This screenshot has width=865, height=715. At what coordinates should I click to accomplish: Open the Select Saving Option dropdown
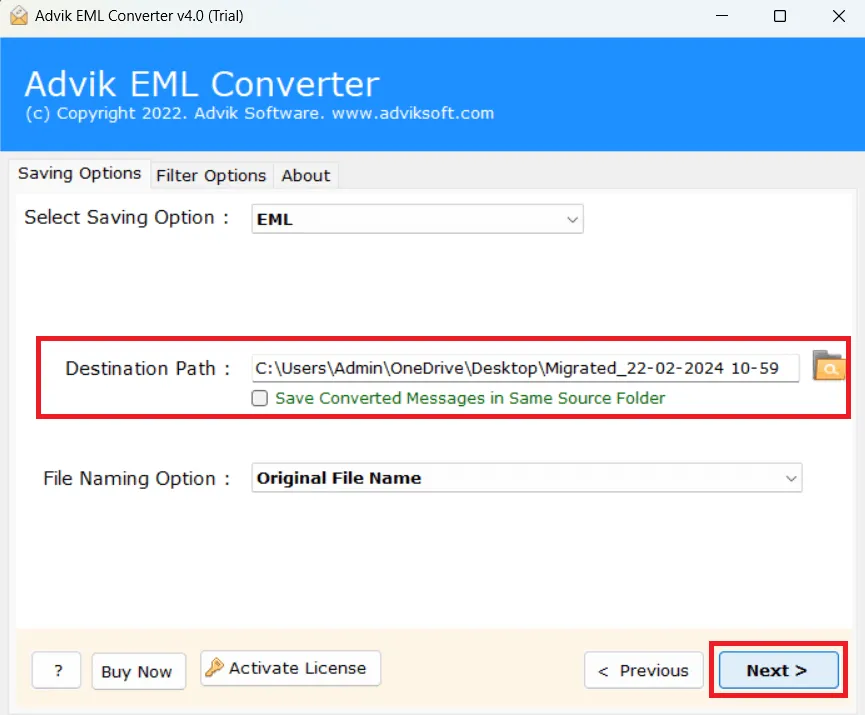(417, 219)
